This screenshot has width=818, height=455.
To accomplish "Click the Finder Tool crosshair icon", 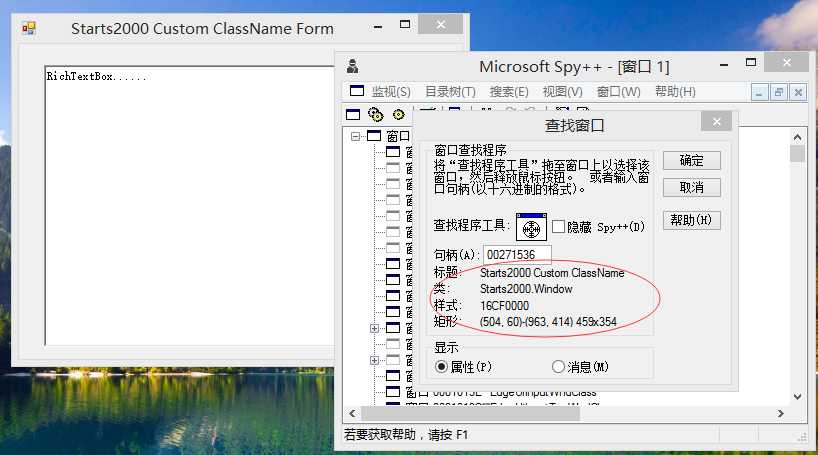I will click(x=531, y=227).
